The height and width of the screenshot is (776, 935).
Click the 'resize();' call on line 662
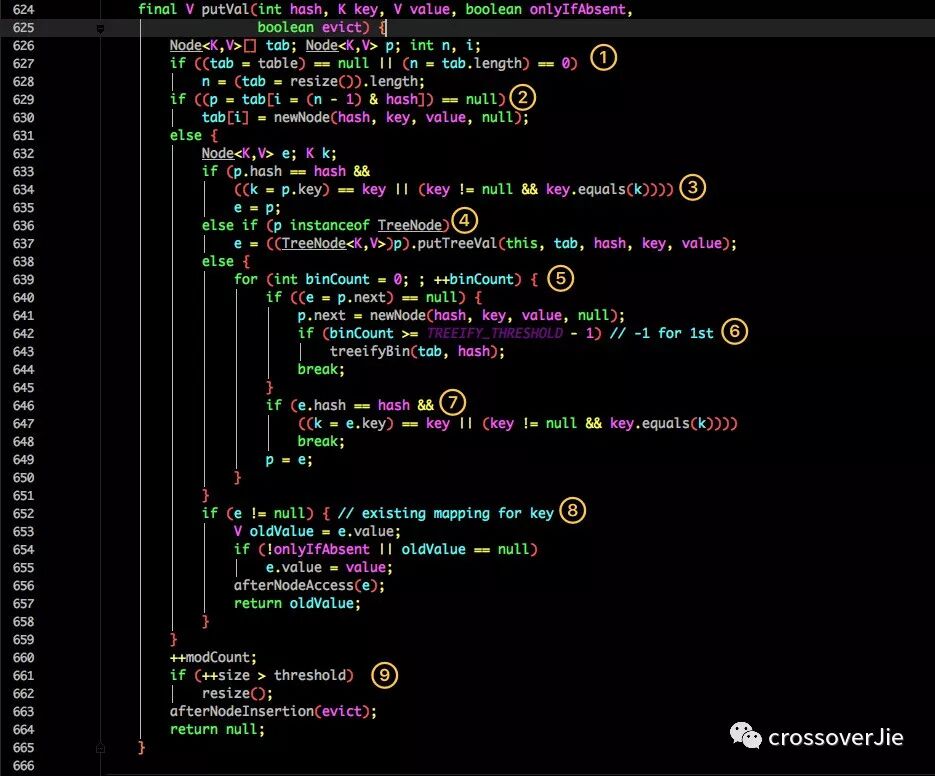click(237, 694)
